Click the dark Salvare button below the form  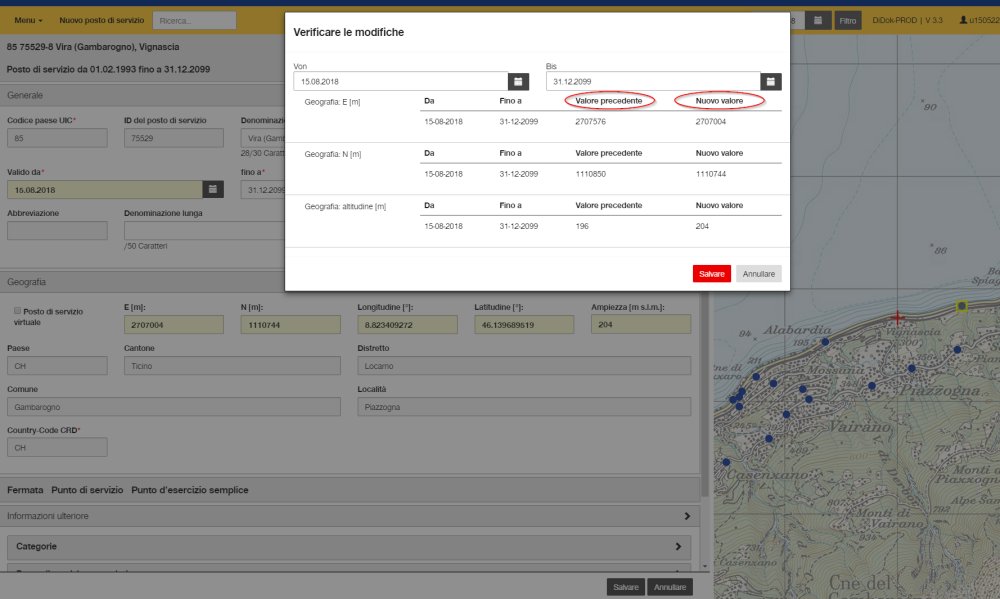tap(626, 587)
